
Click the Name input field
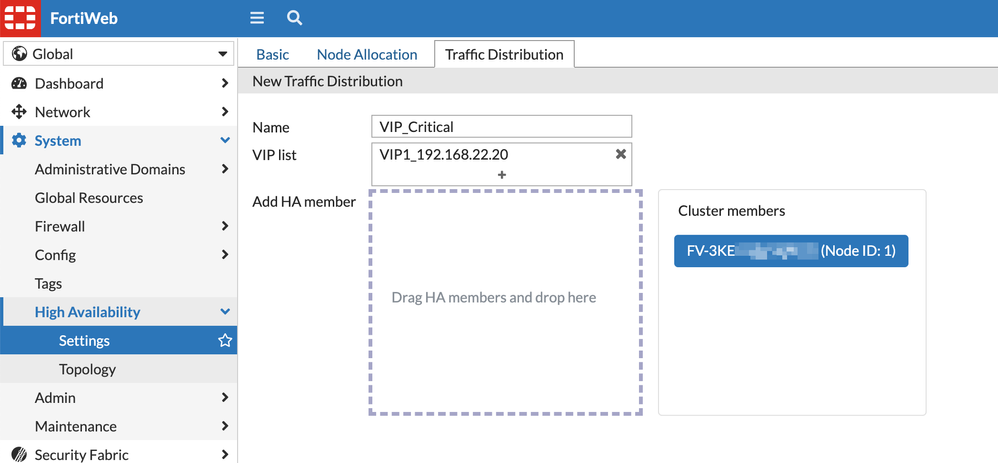[501, 127]
